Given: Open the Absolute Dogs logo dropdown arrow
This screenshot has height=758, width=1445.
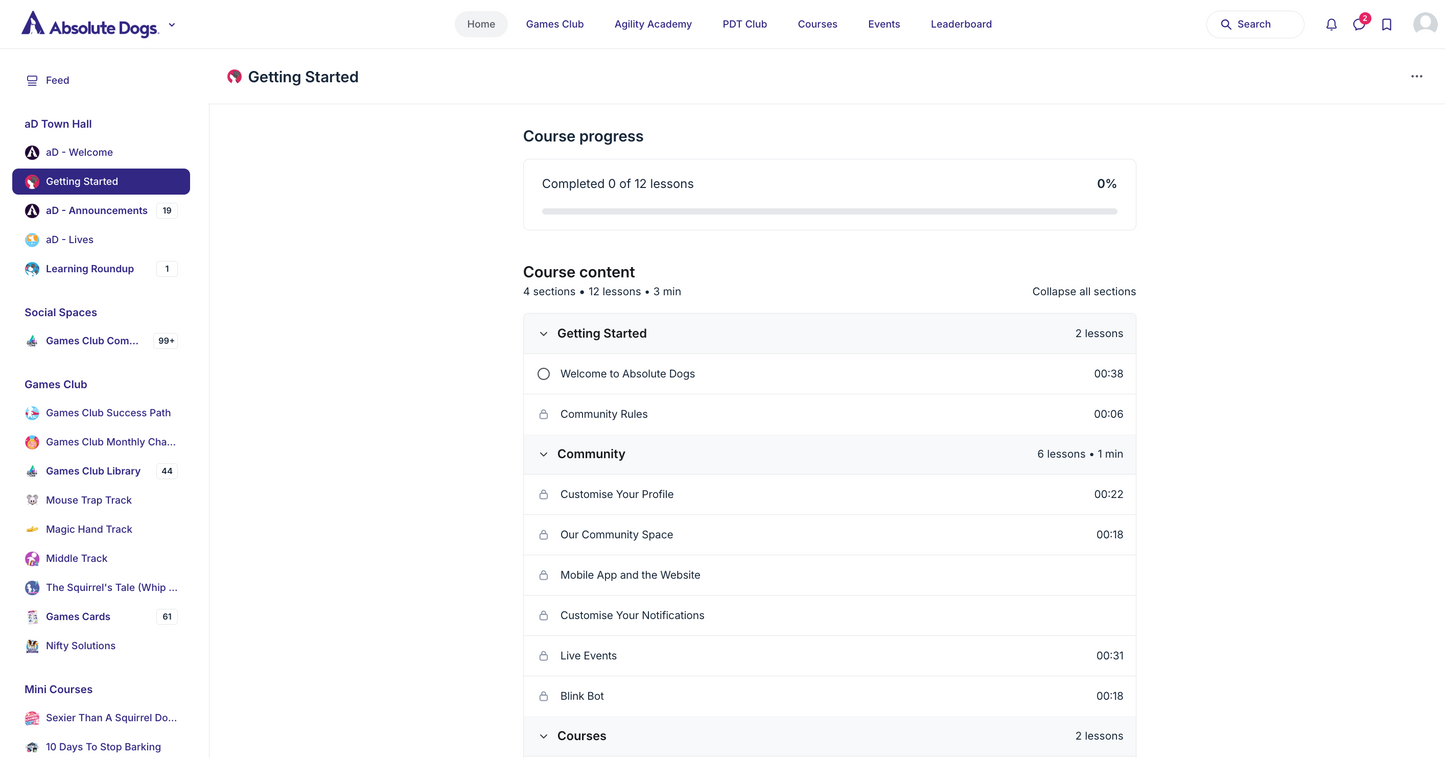Looking at the screenshot, I should [172, 25].
